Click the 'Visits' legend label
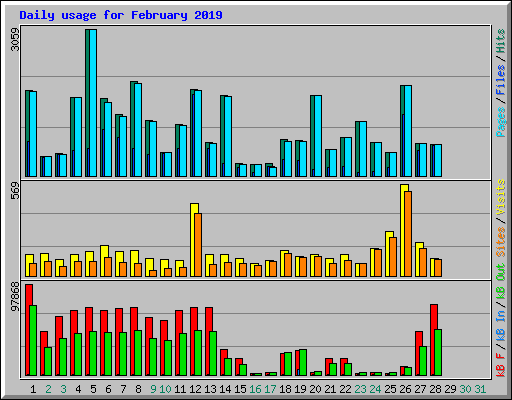This screenshot has width=512, height=400. click(501, 198)
